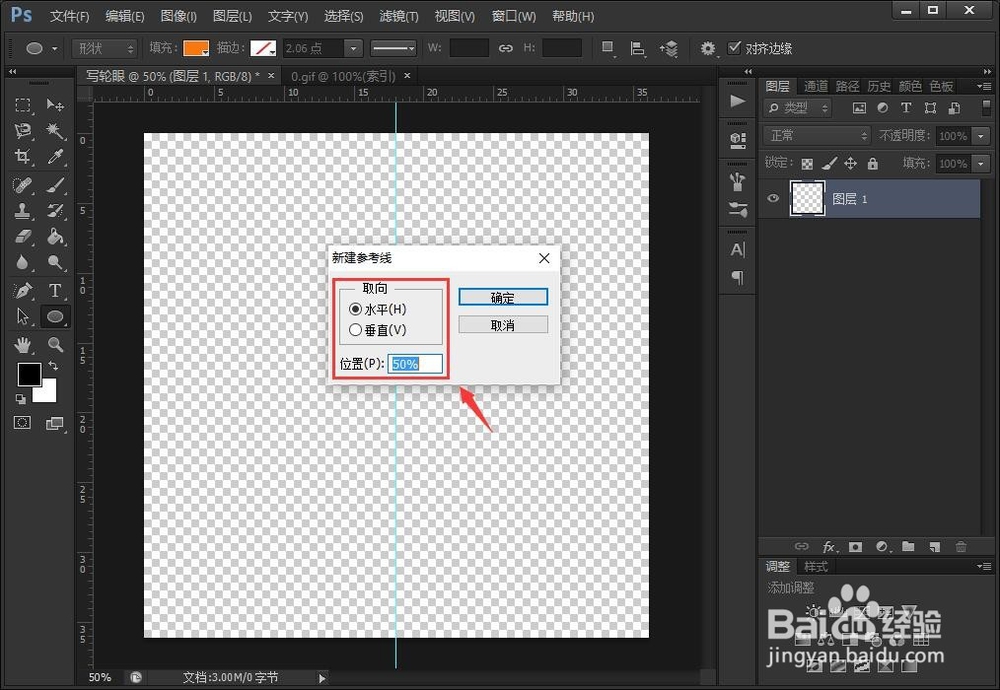Toggle Quick Mask mode icon

tap(22, 423)
